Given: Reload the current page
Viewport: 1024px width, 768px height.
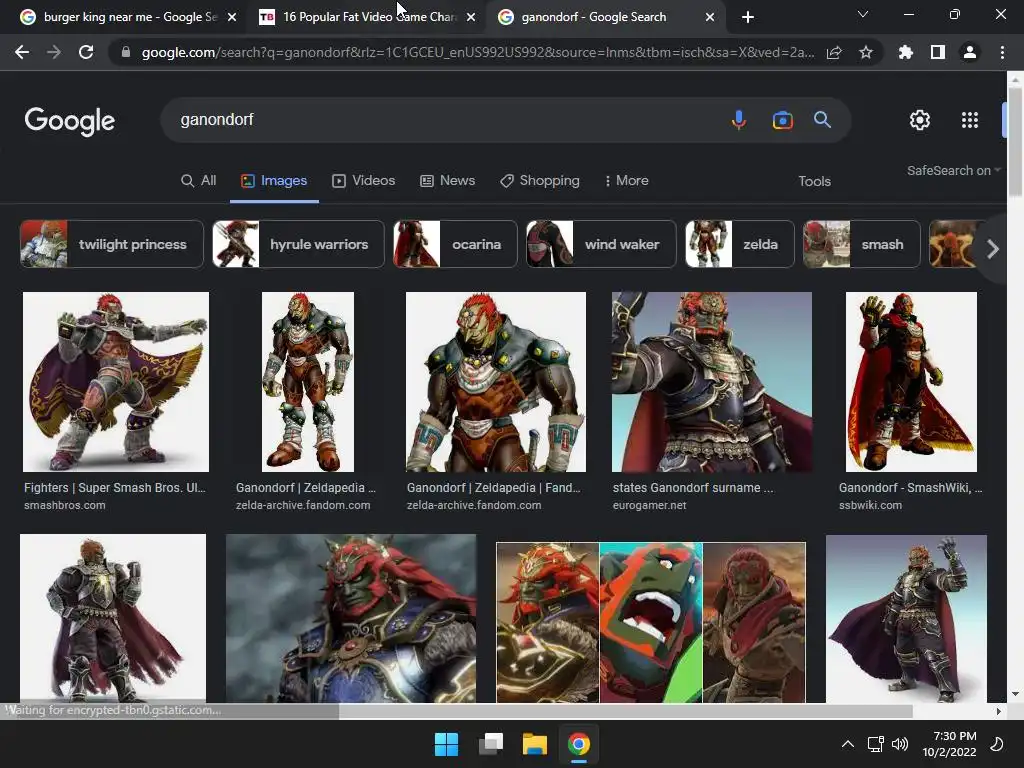Looking at the screenshot, I should pos(86,52).
